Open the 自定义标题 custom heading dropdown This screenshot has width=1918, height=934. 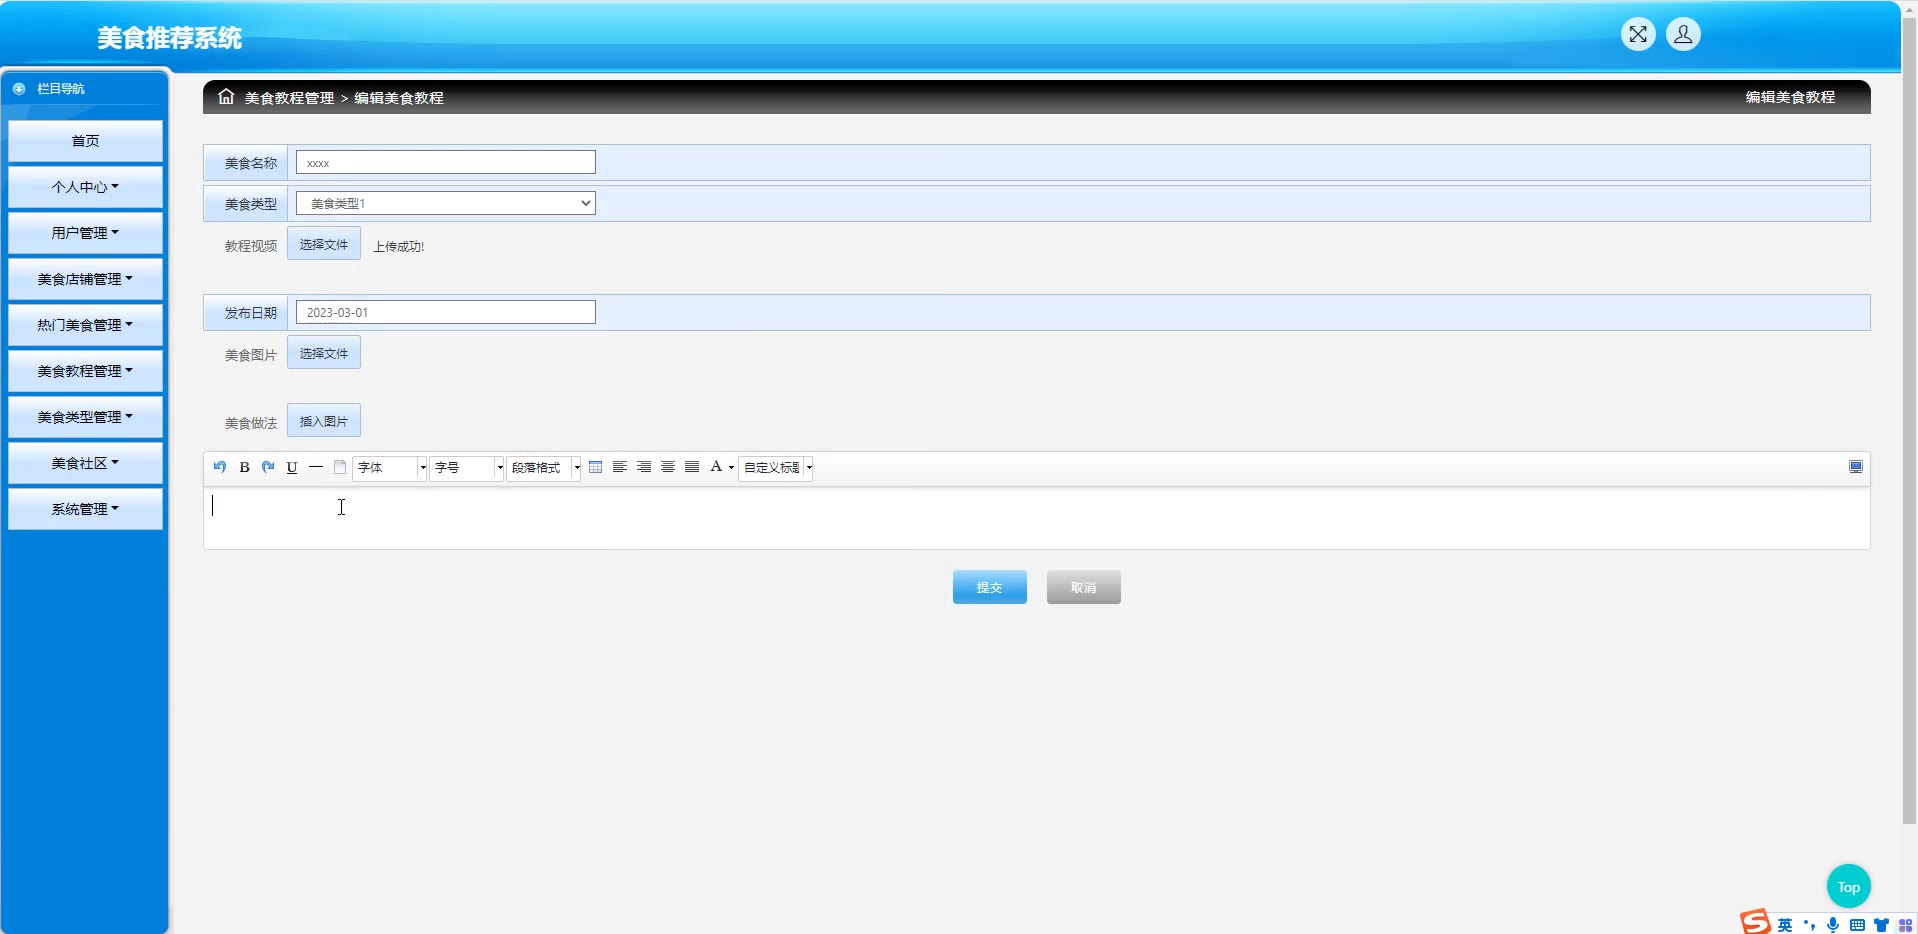click(x=776, y=467)
